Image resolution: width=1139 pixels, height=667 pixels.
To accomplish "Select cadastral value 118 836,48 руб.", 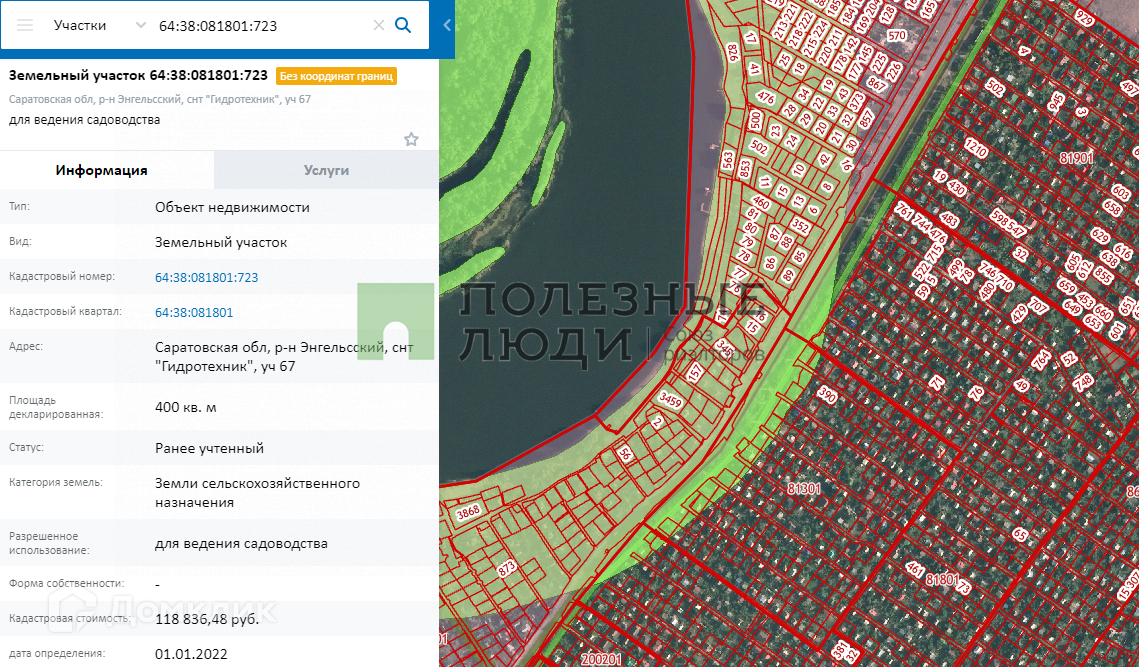I will coord(207,619).
